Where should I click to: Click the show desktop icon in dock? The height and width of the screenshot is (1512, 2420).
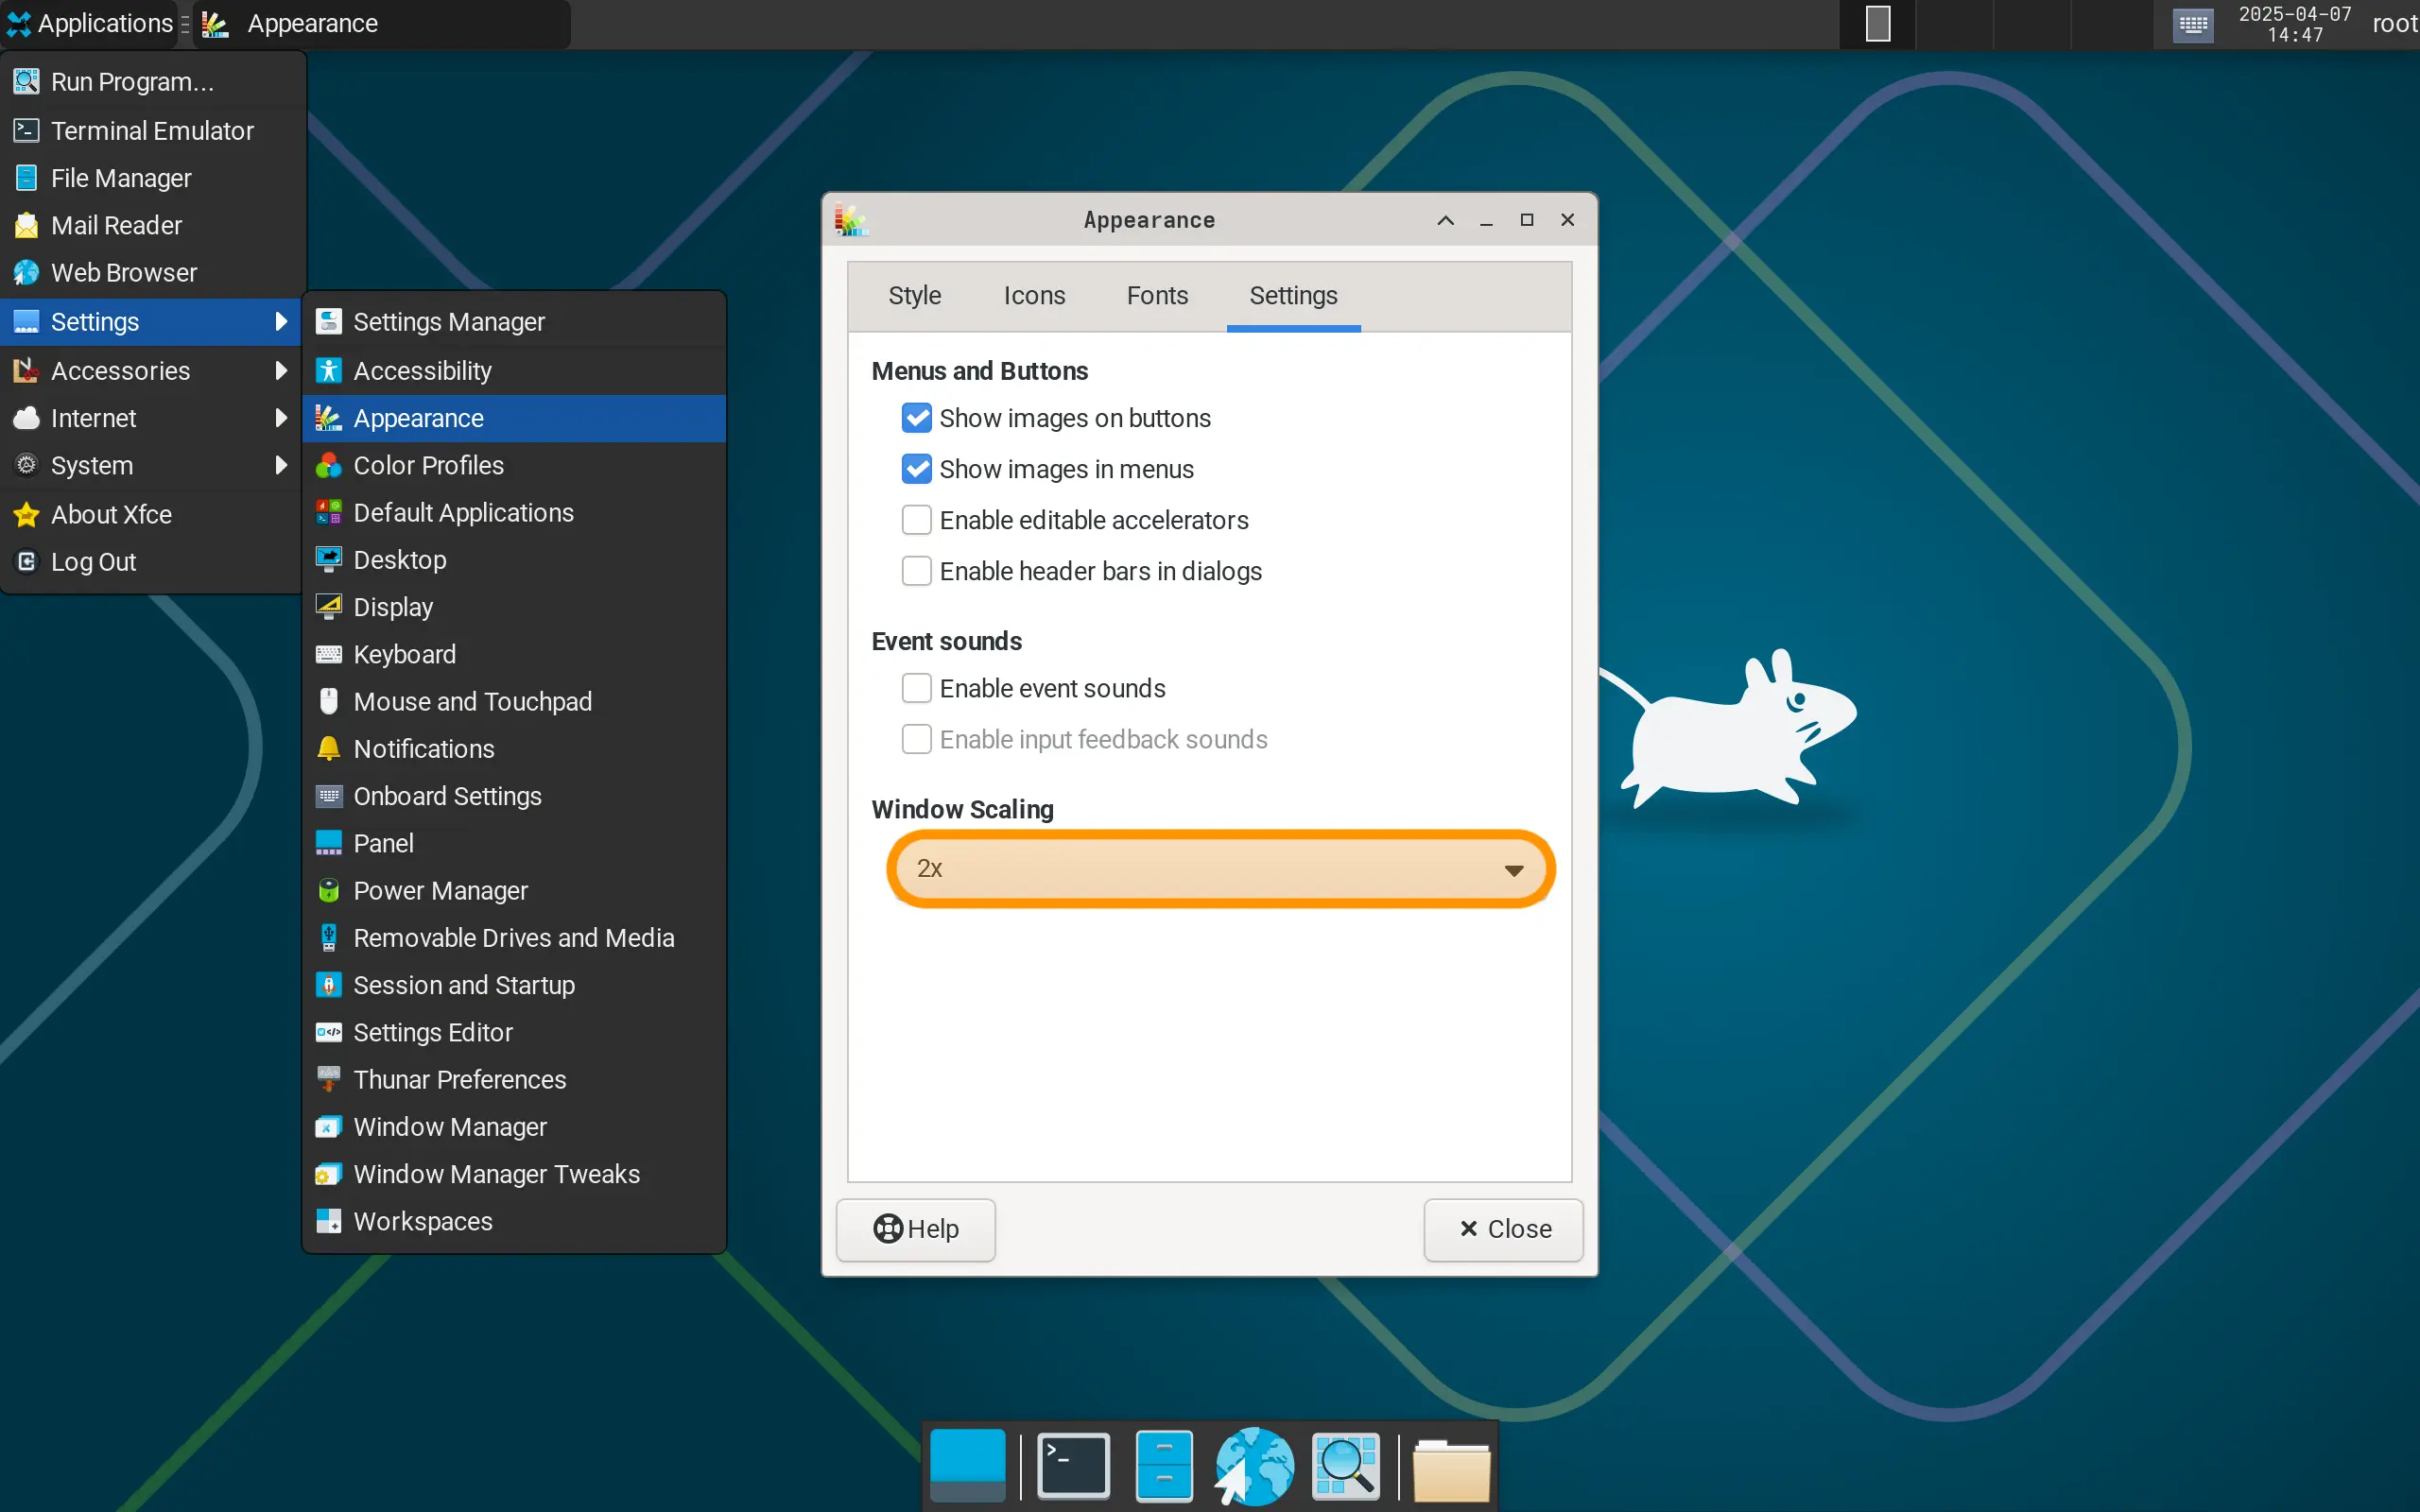coord(967,1465)
